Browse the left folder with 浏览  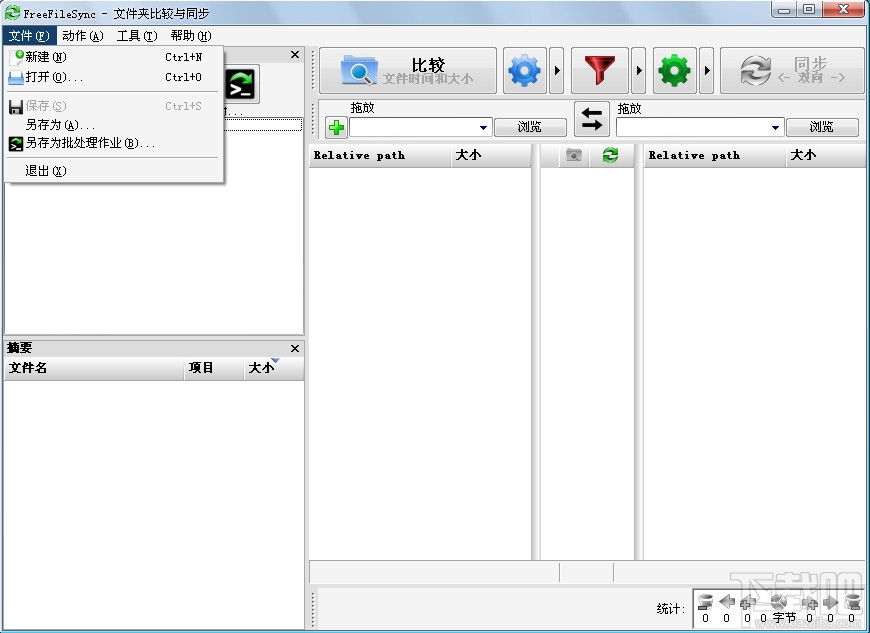pyautogui.click(x=530, y=127)
